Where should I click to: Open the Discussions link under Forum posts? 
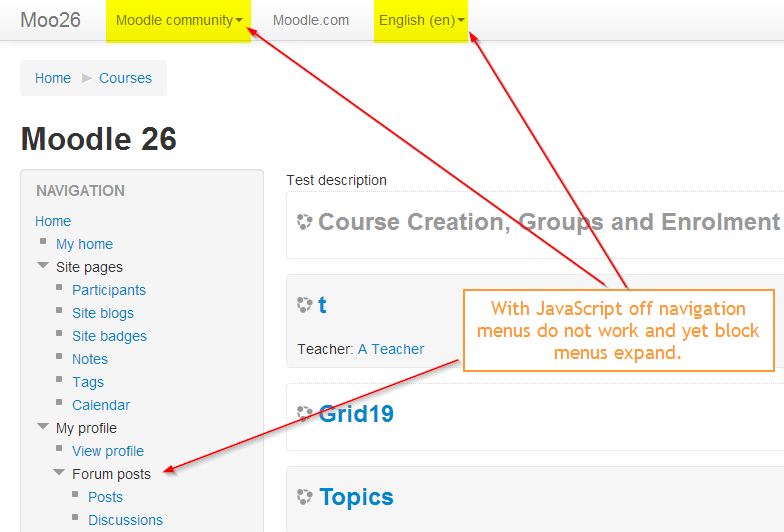point(125,520)
